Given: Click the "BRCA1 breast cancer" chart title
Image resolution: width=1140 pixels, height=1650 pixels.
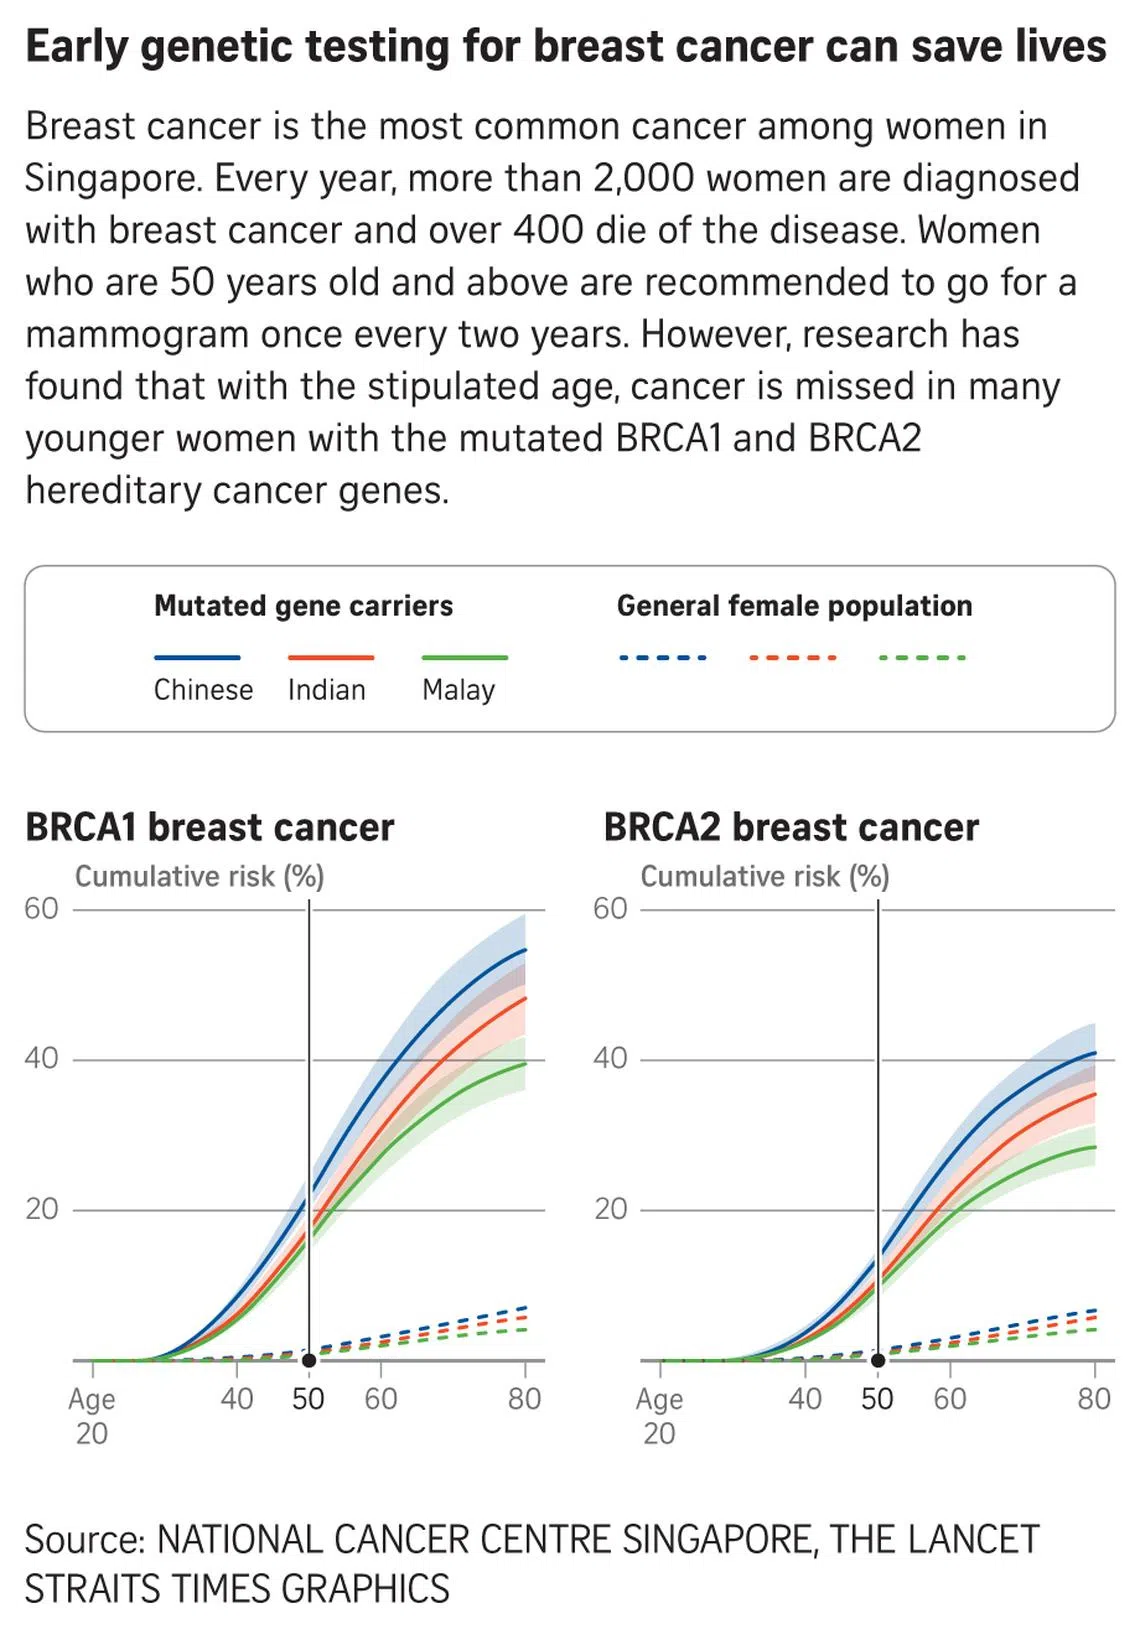Looking at the screenshot, I should (x=210, y=828).
